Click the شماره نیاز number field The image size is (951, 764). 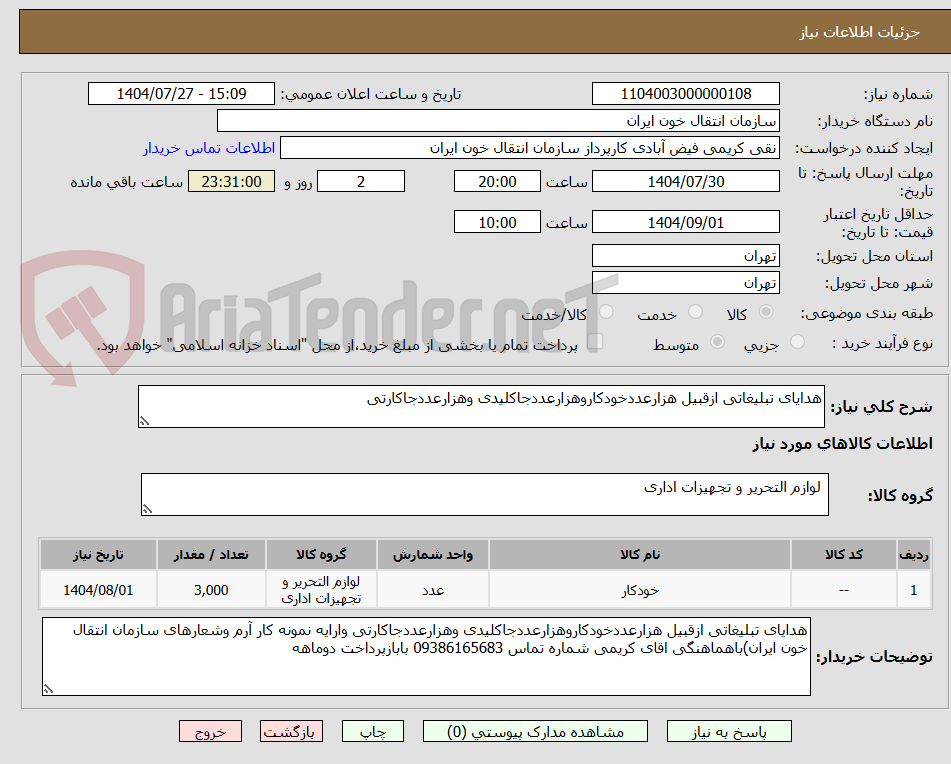pyautogui.click(x=686, y=93)
